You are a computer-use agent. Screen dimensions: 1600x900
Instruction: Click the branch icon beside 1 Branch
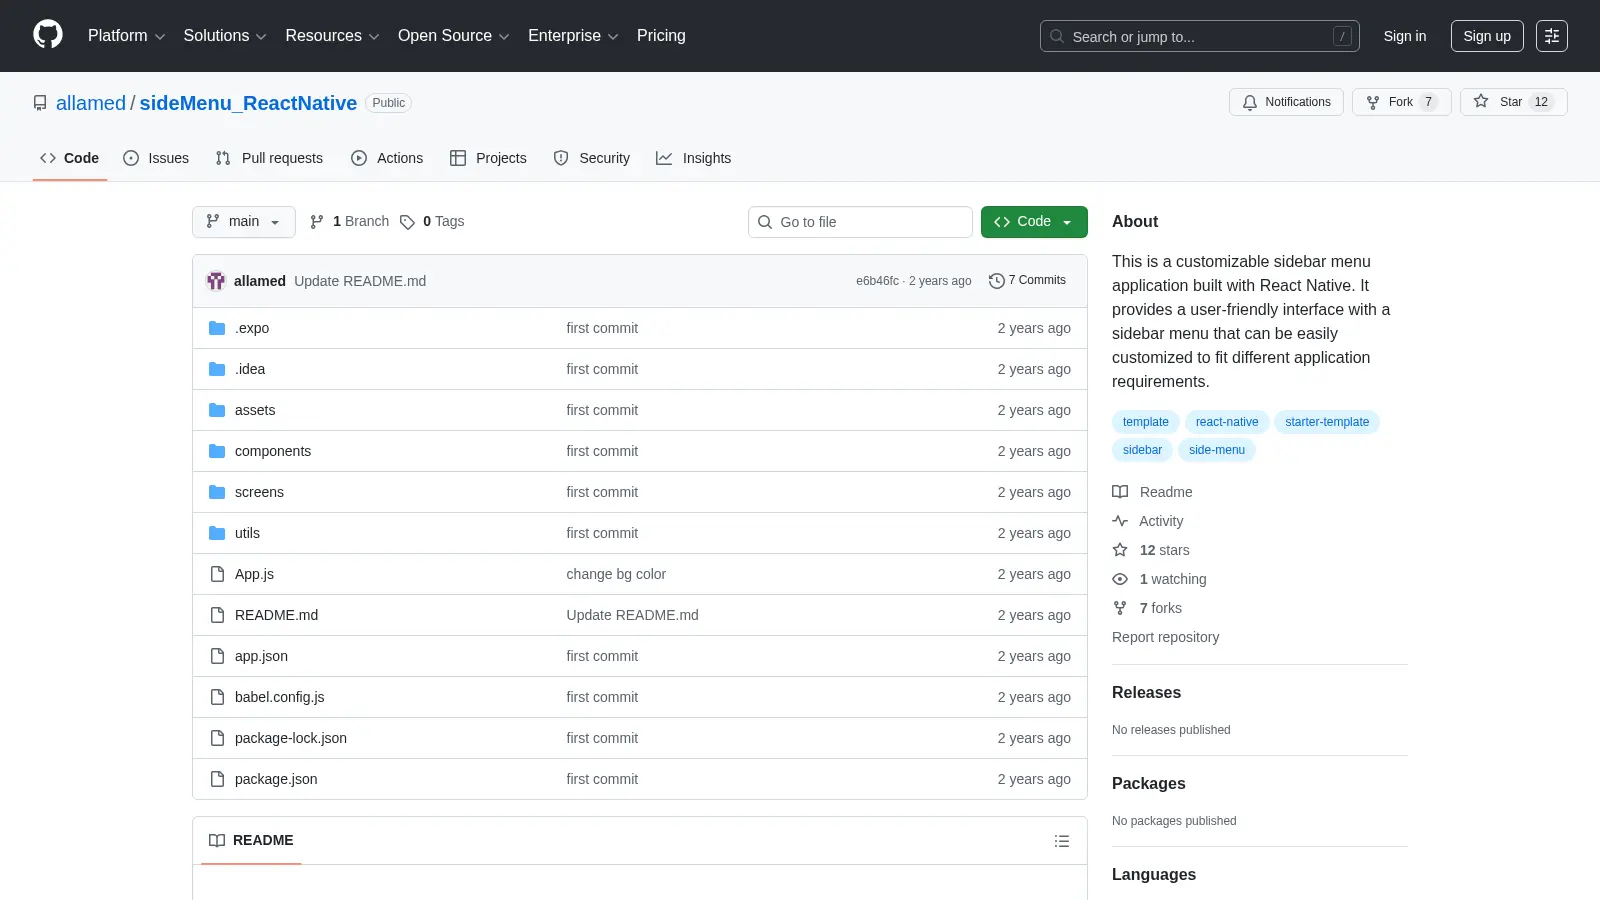(x=317, y=222)
